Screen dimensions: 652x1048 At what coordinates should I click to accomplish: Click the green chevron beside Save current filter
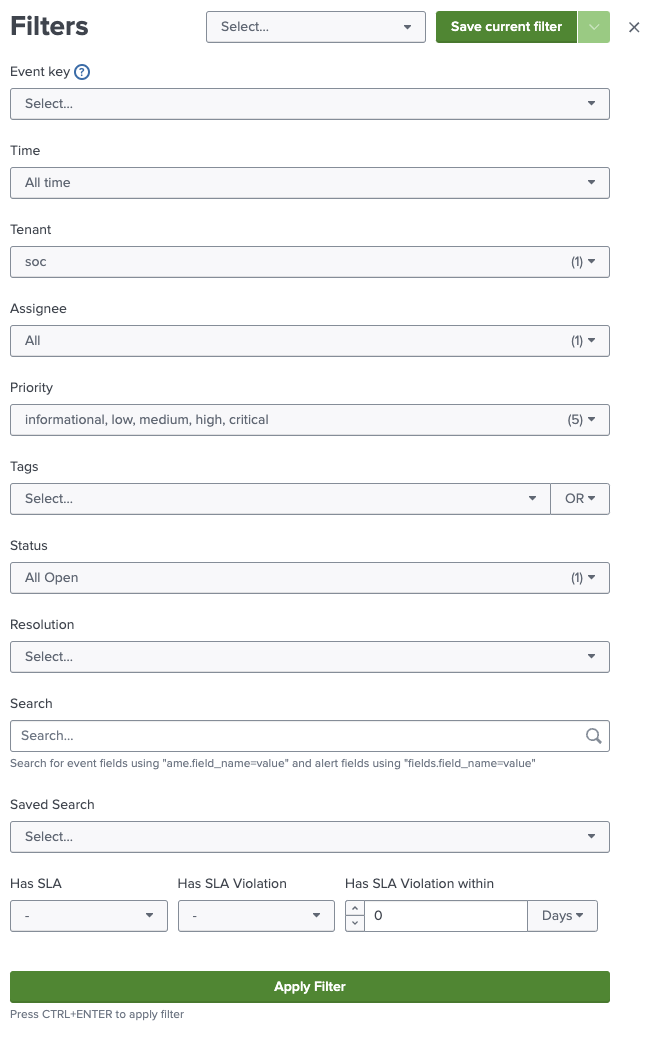coord(593,27)
